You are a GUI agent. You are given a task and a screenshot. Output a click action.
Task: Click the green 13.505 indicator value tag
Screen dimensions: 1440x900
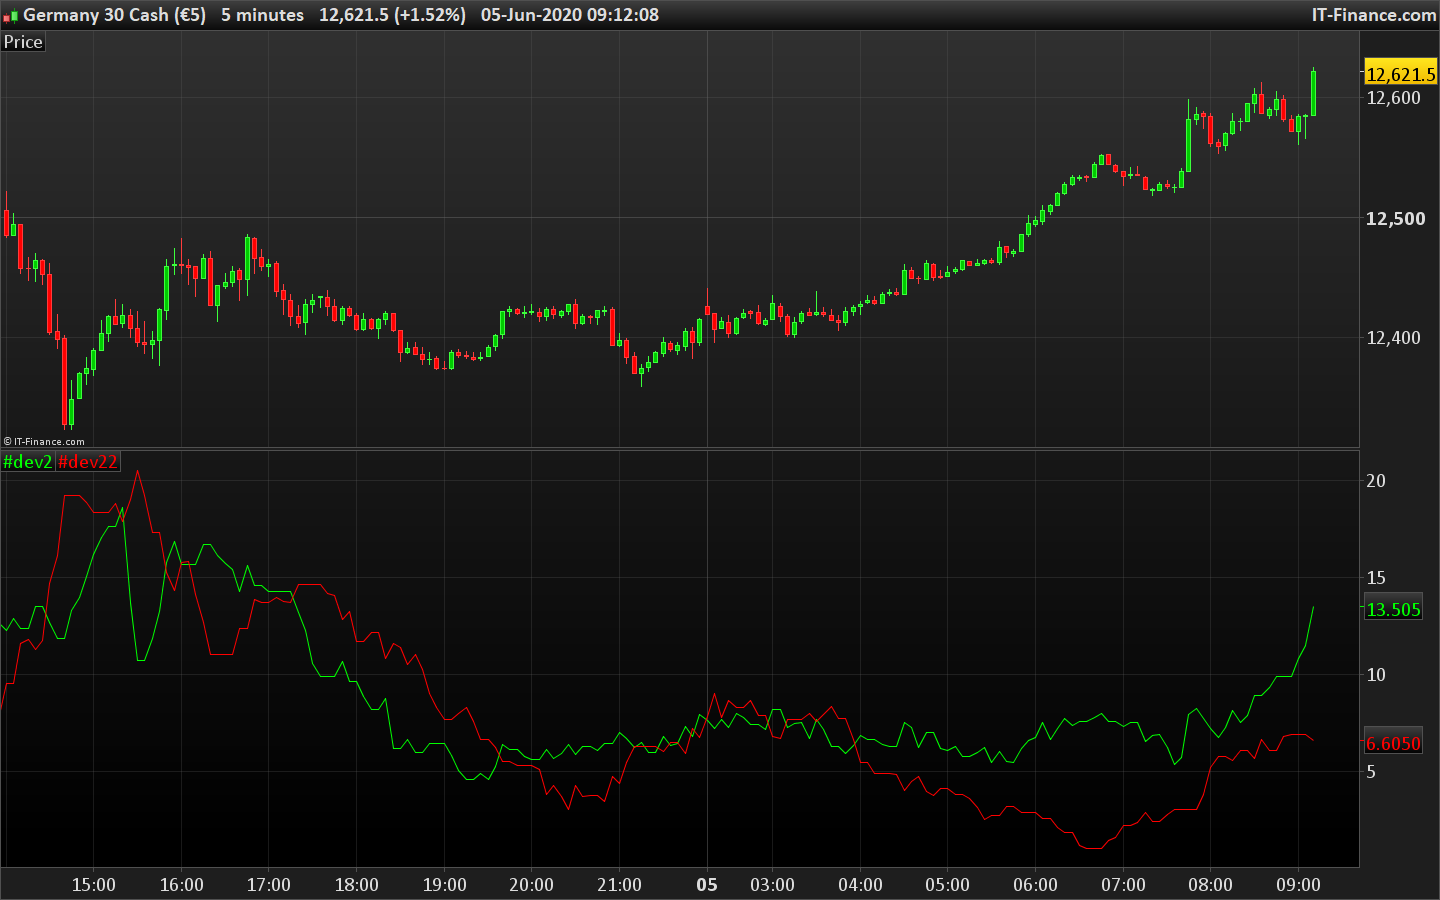1393,609
